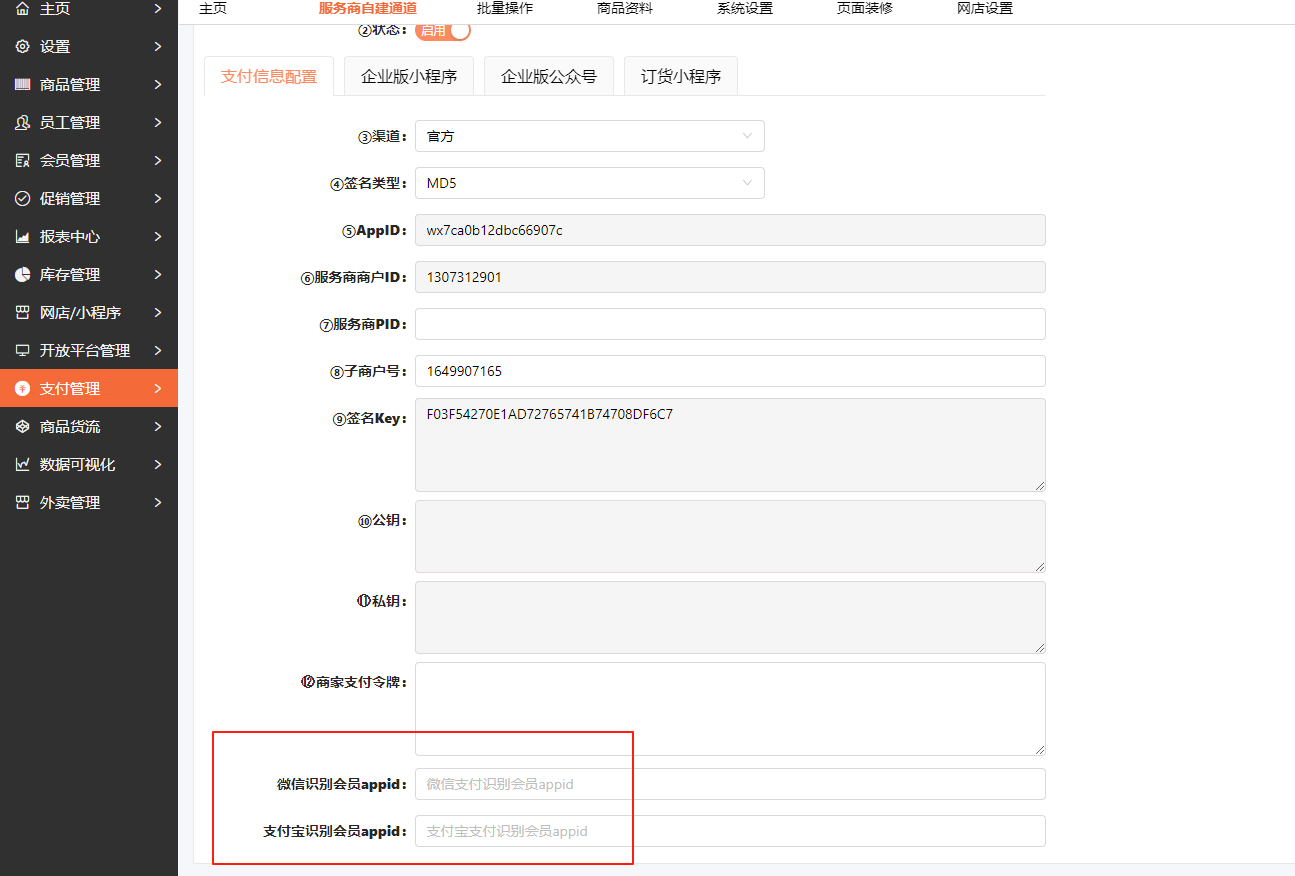This screenshot has height=876, width=1295.
Task: Expand the 网店/小程序 sidebar chevron
Action: (158, 312)
